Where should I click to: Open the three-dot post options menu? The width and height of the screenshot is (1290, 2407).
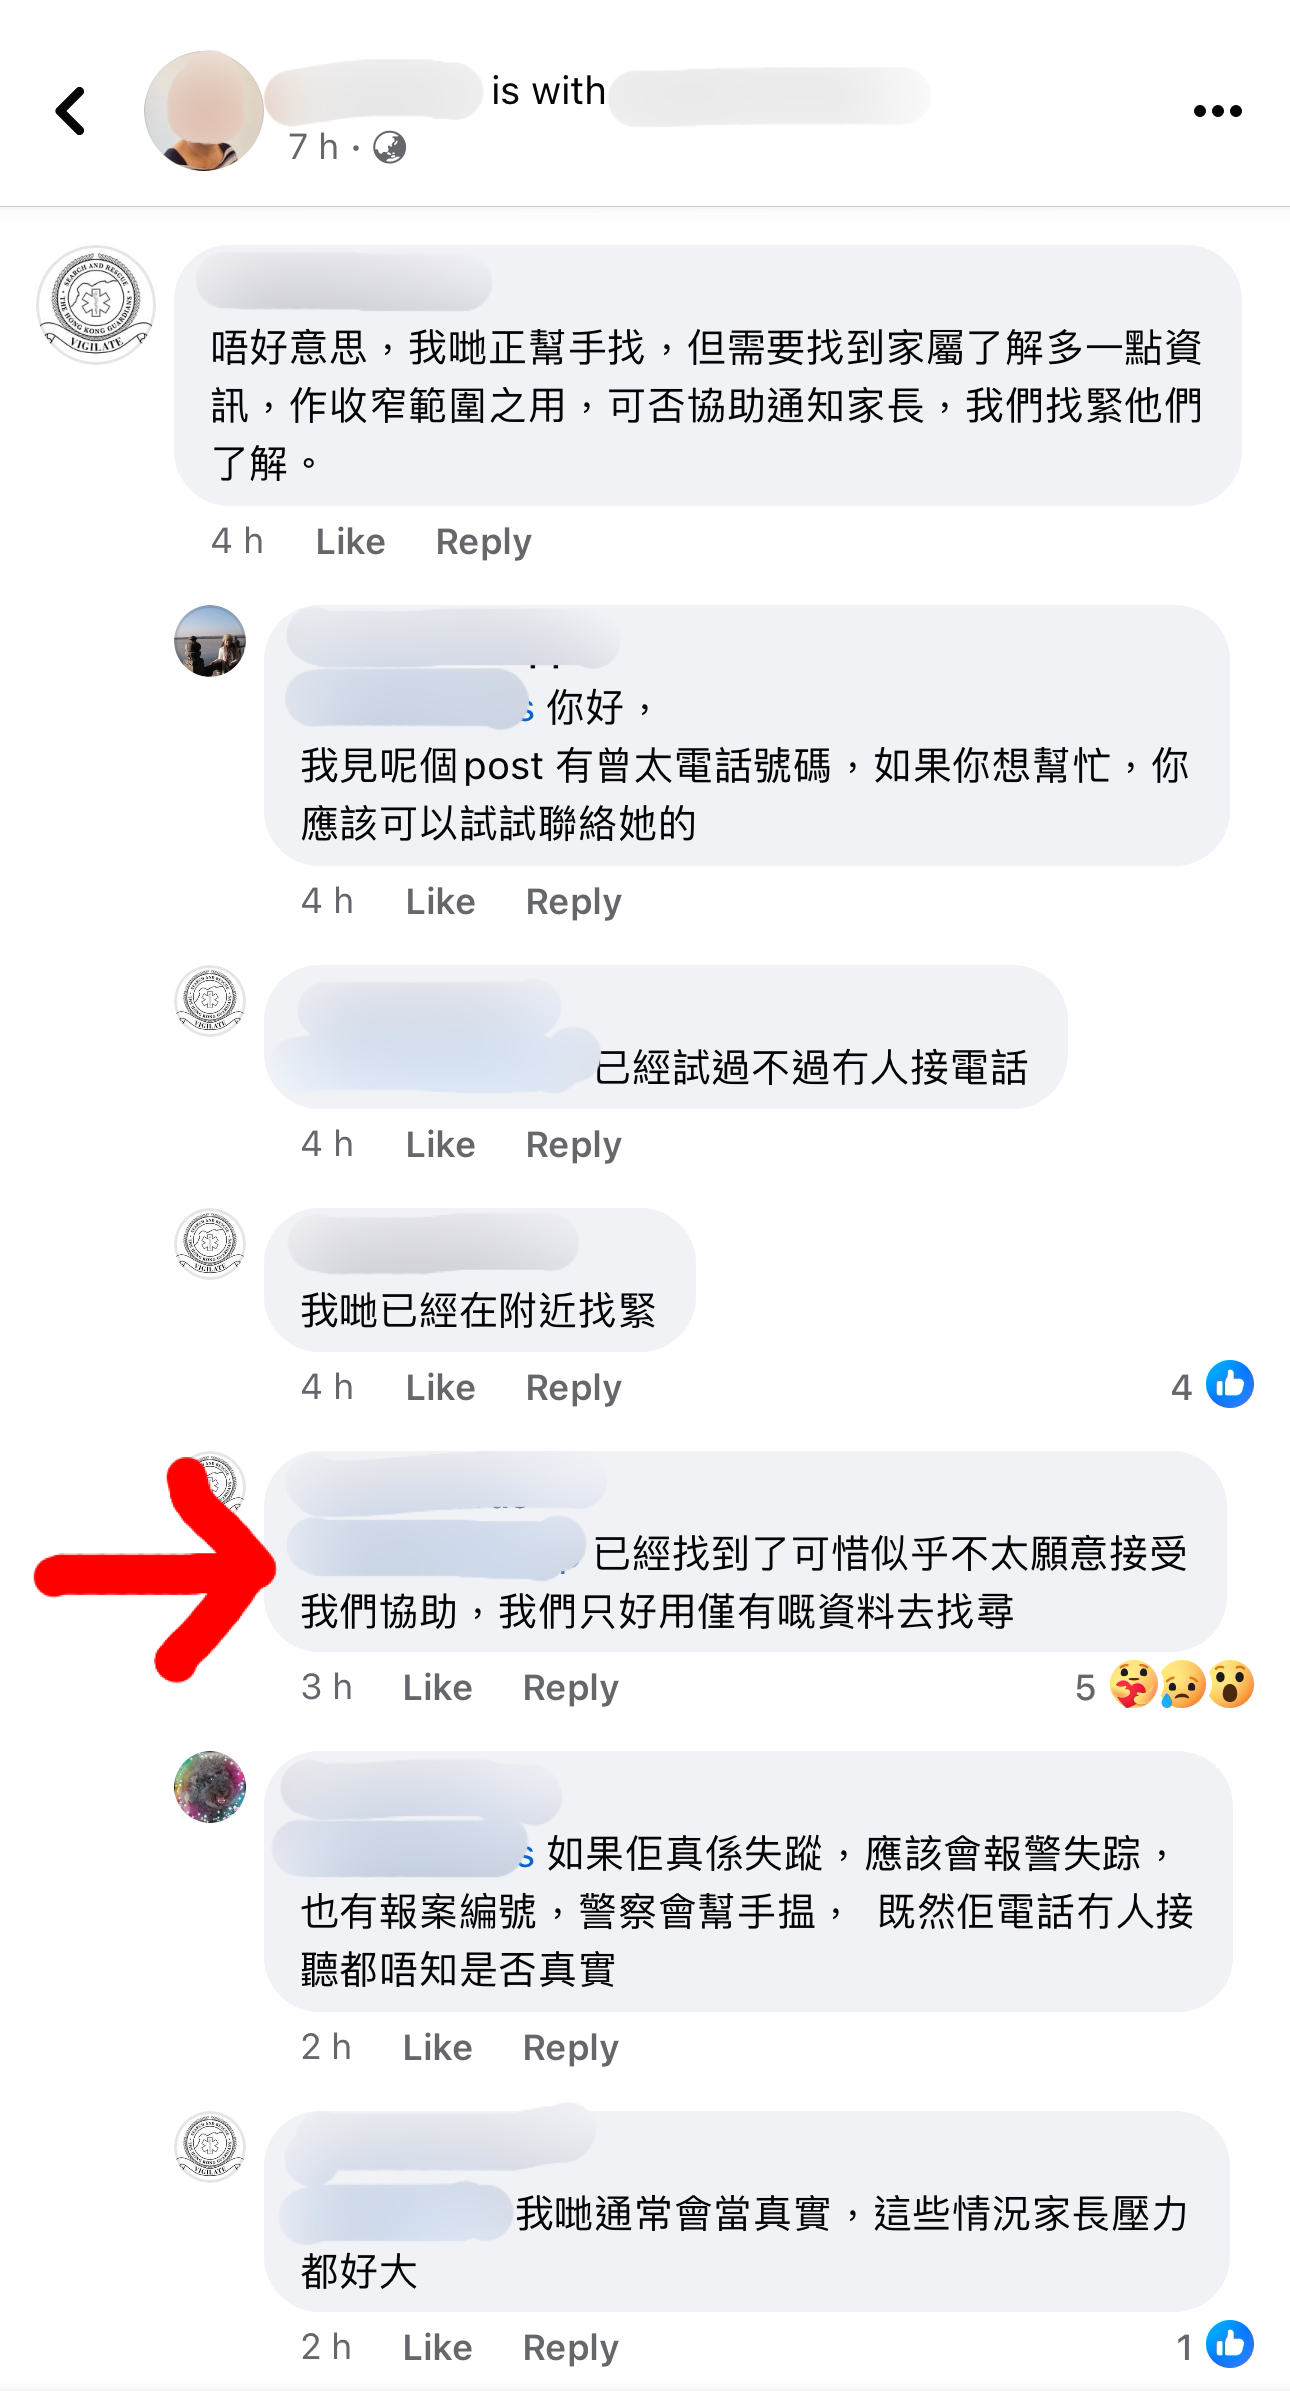tap(1217, 111)
